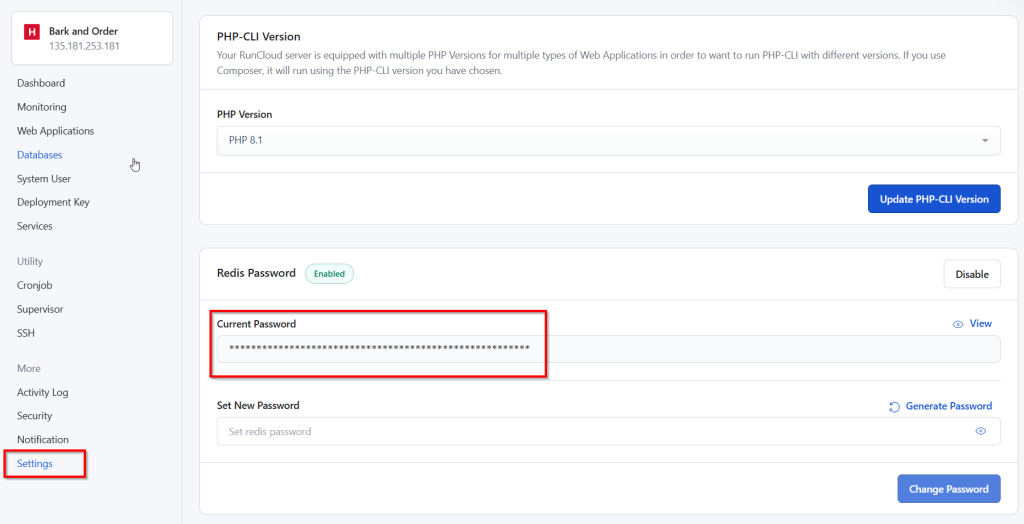Screen dimensions: 1024x524
Task: Select Databases in the sidebar
Action: (40, 155)
